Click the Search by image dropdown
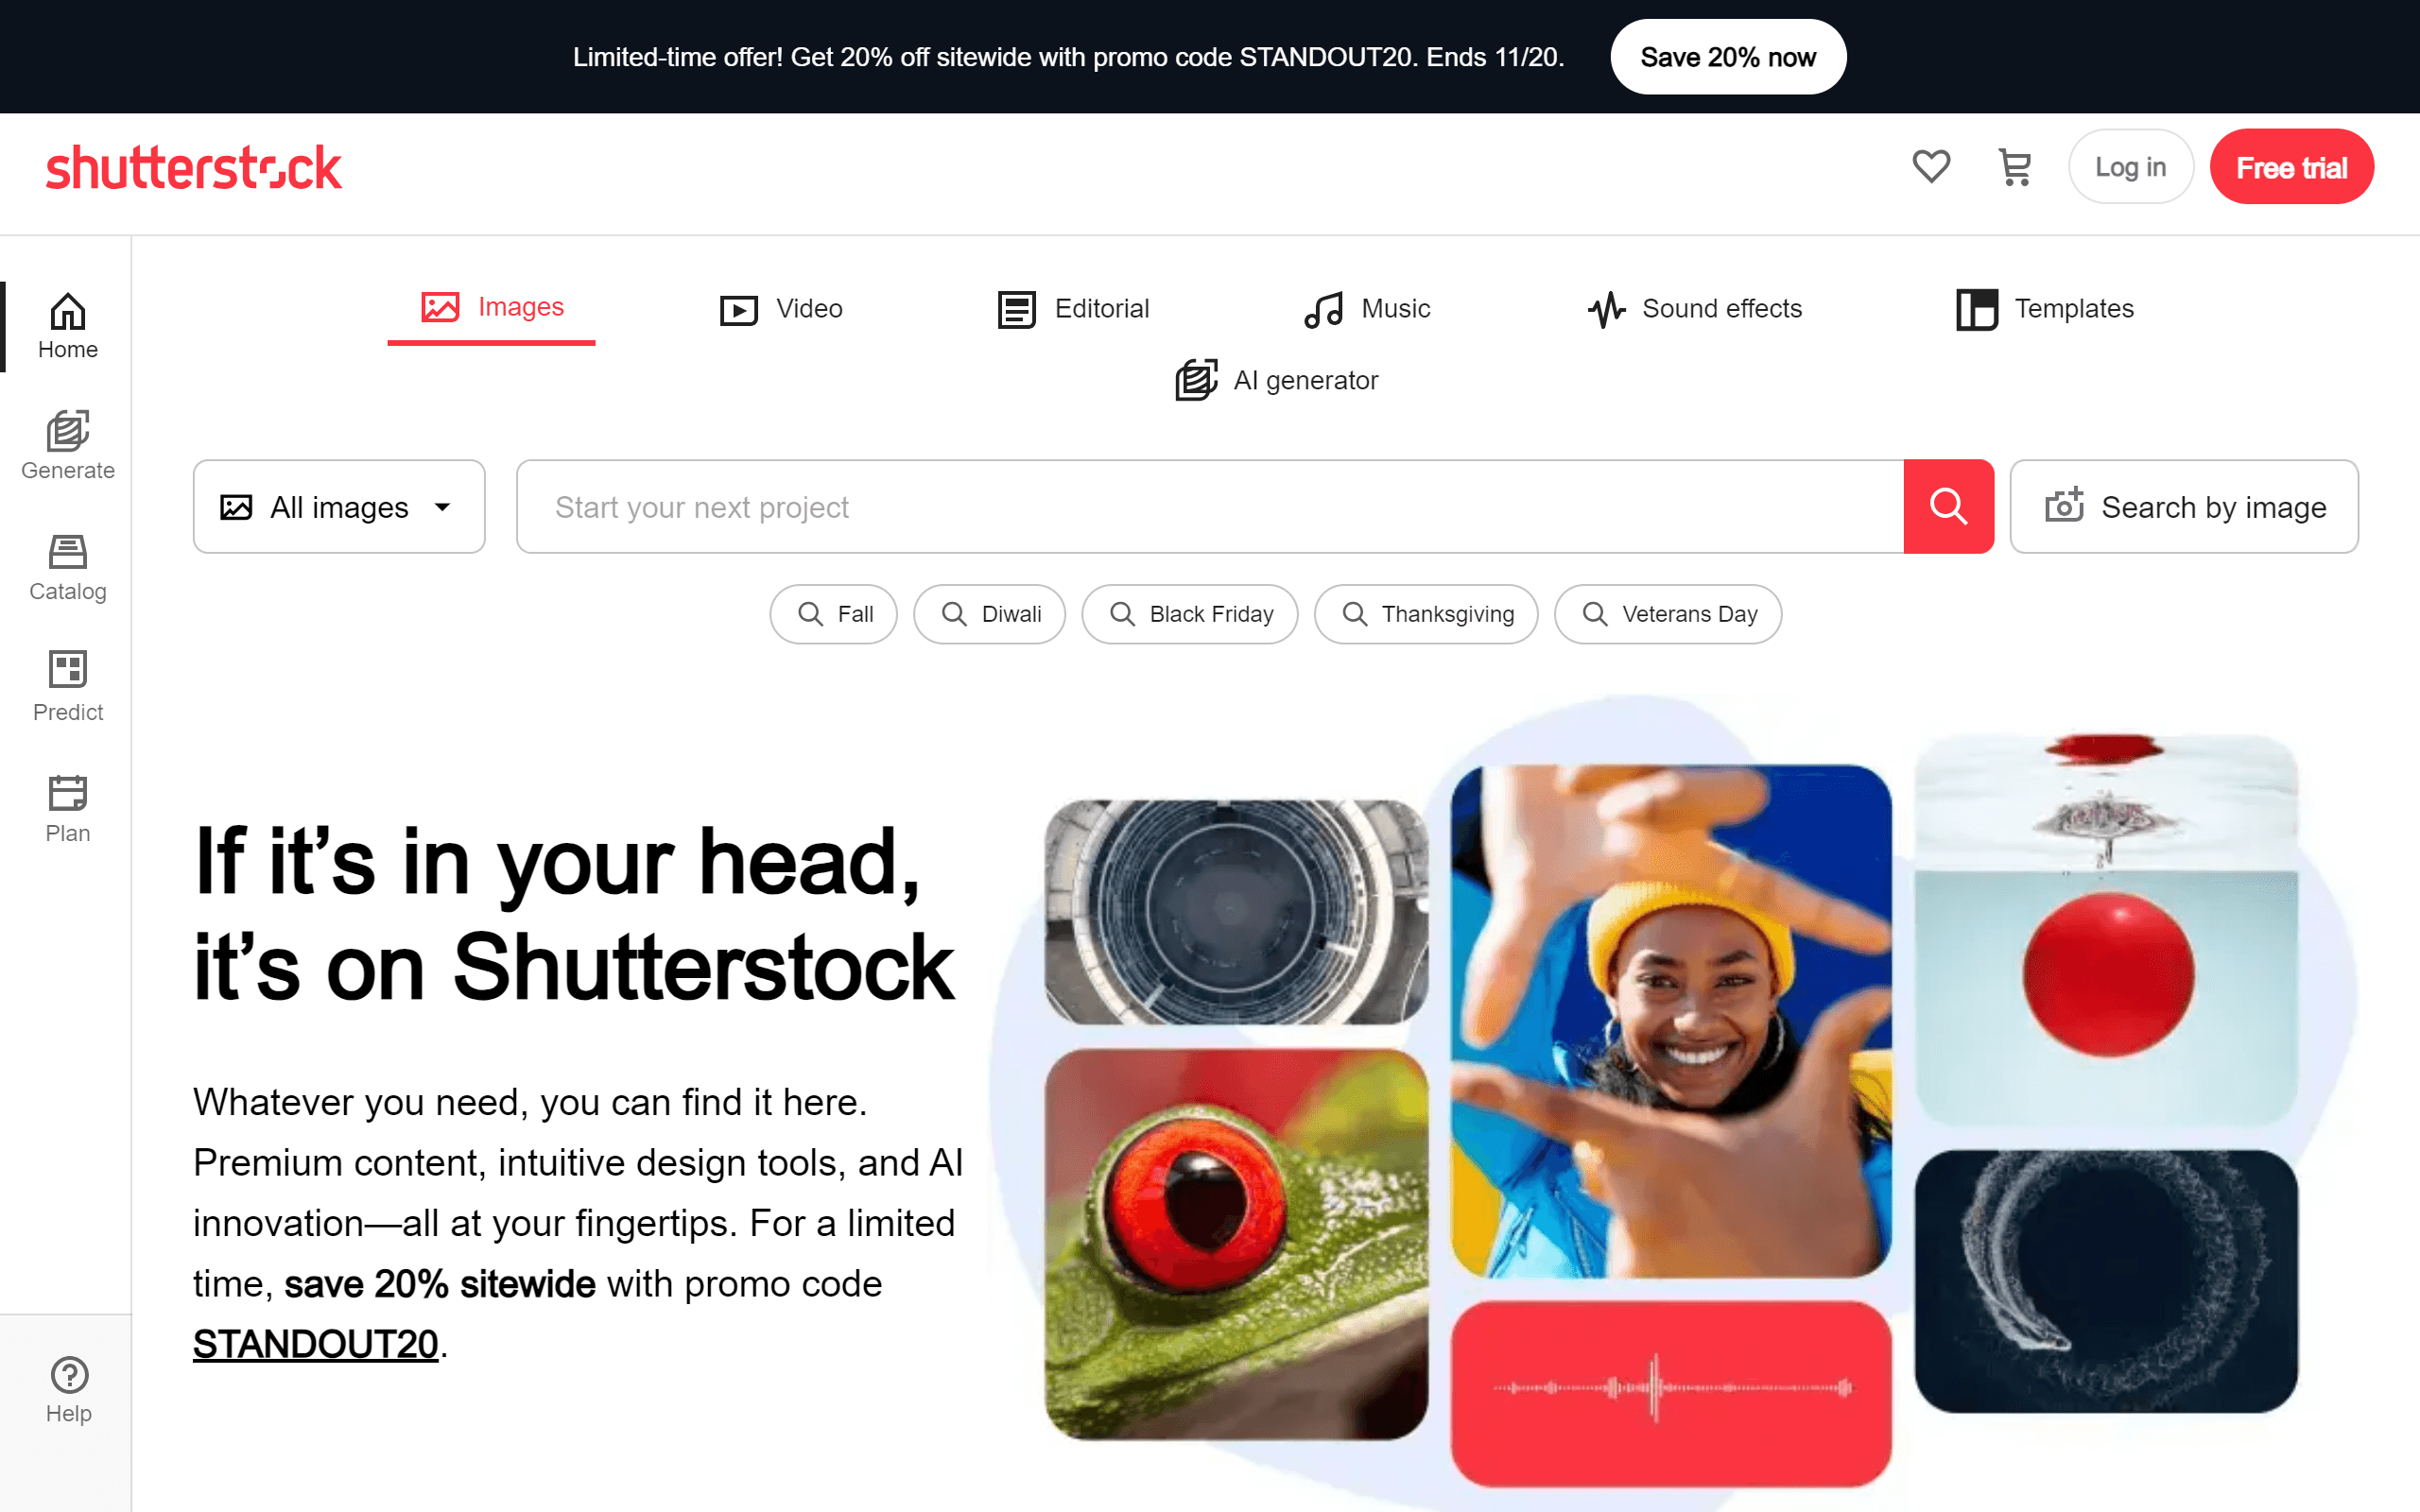Image resolution: width=2420 pixels, height=1512 pixels. pos(2185,507)
